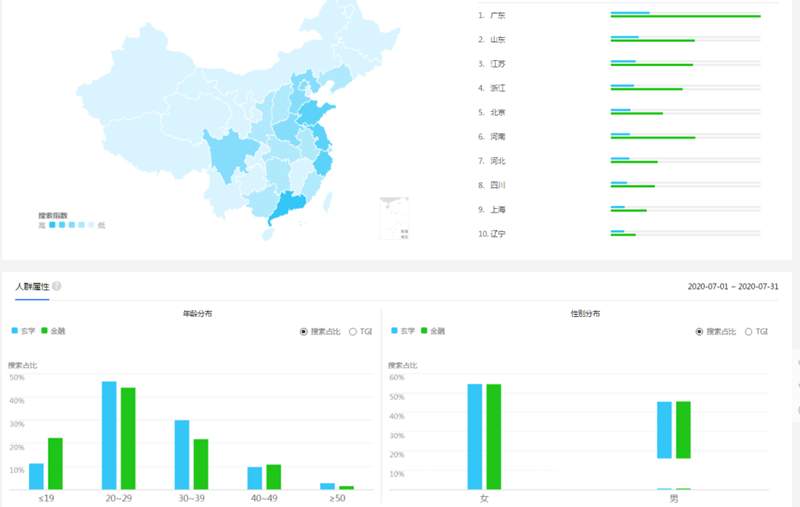Toggle green 金融 legend in age distribution chart
The image size is (800, 507).
pyautogui.click(x=52, y=331)
